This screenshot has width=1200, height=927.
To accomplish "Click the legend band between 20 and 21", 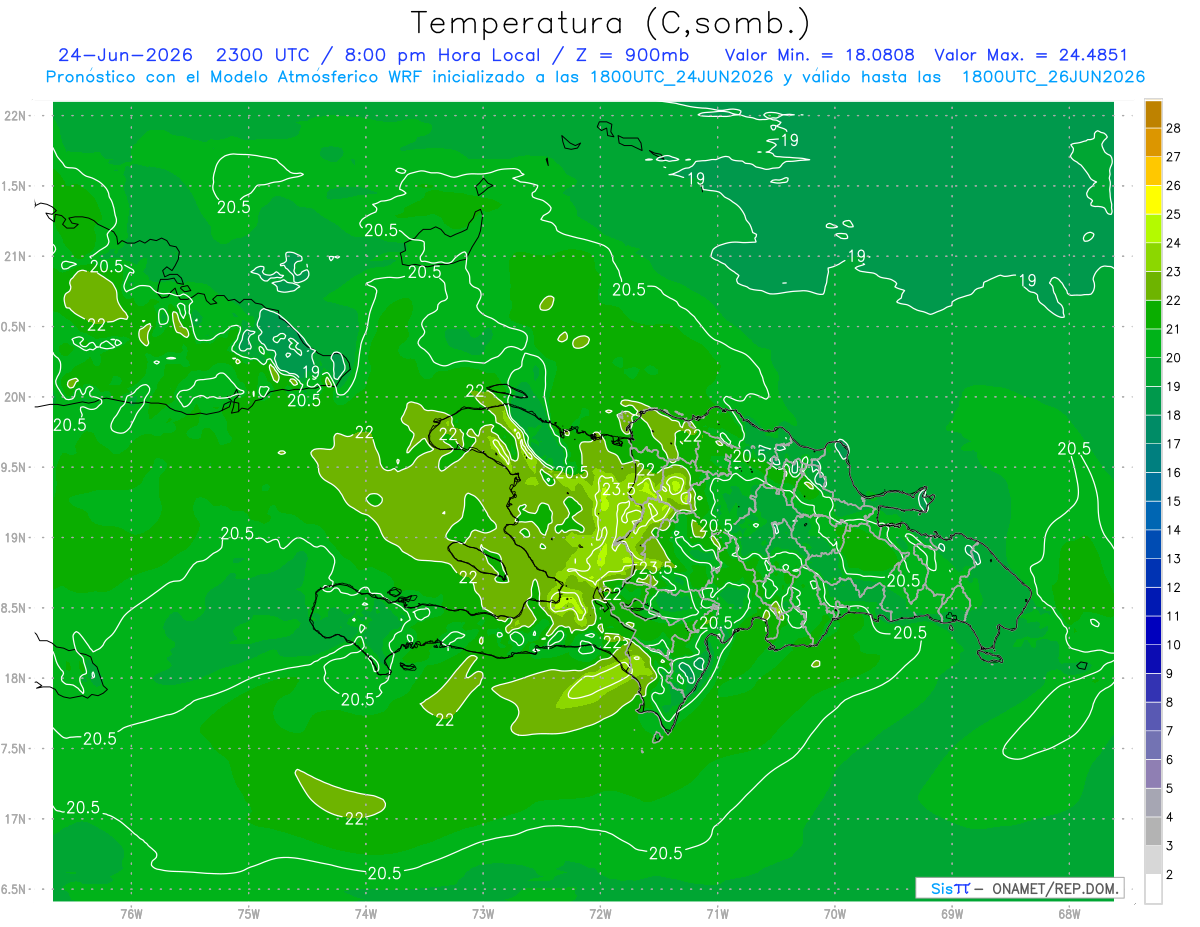I will 1153,344.
